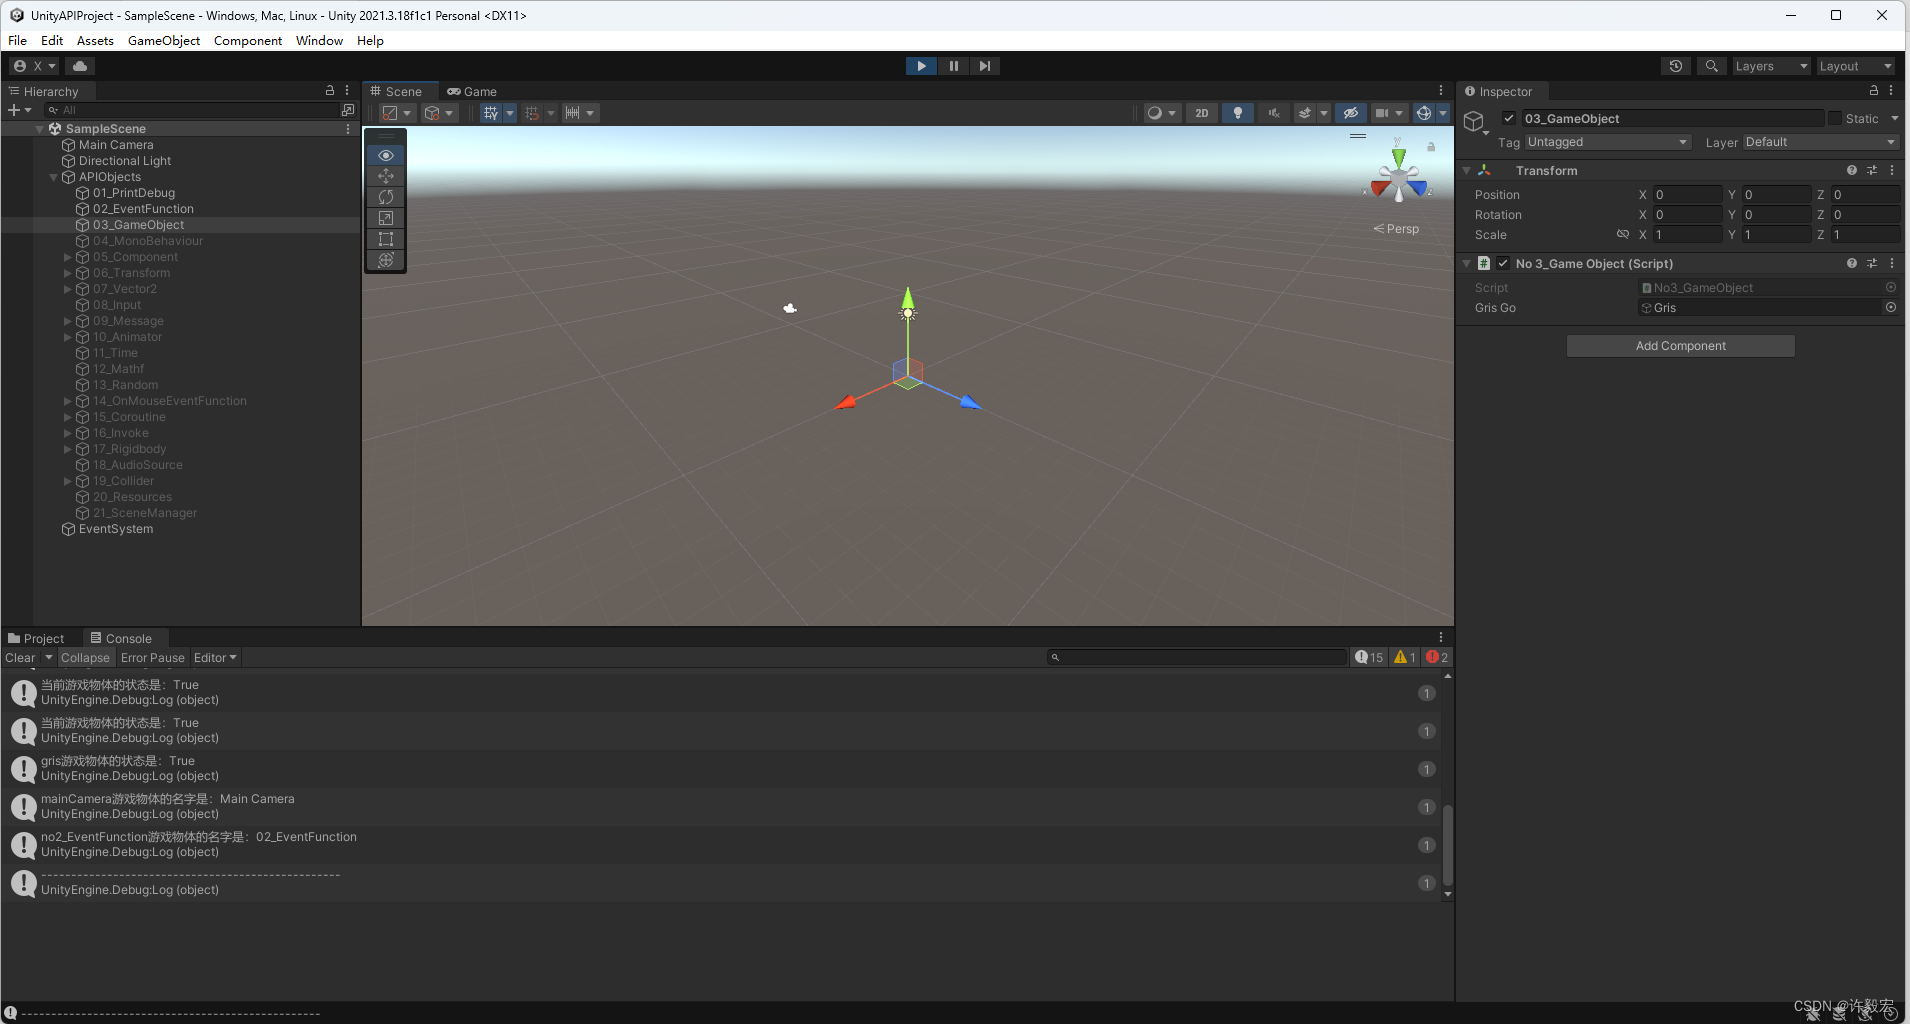
Task: Uncheck the No 3_Game Object script checkbox
Action: 1504,263
